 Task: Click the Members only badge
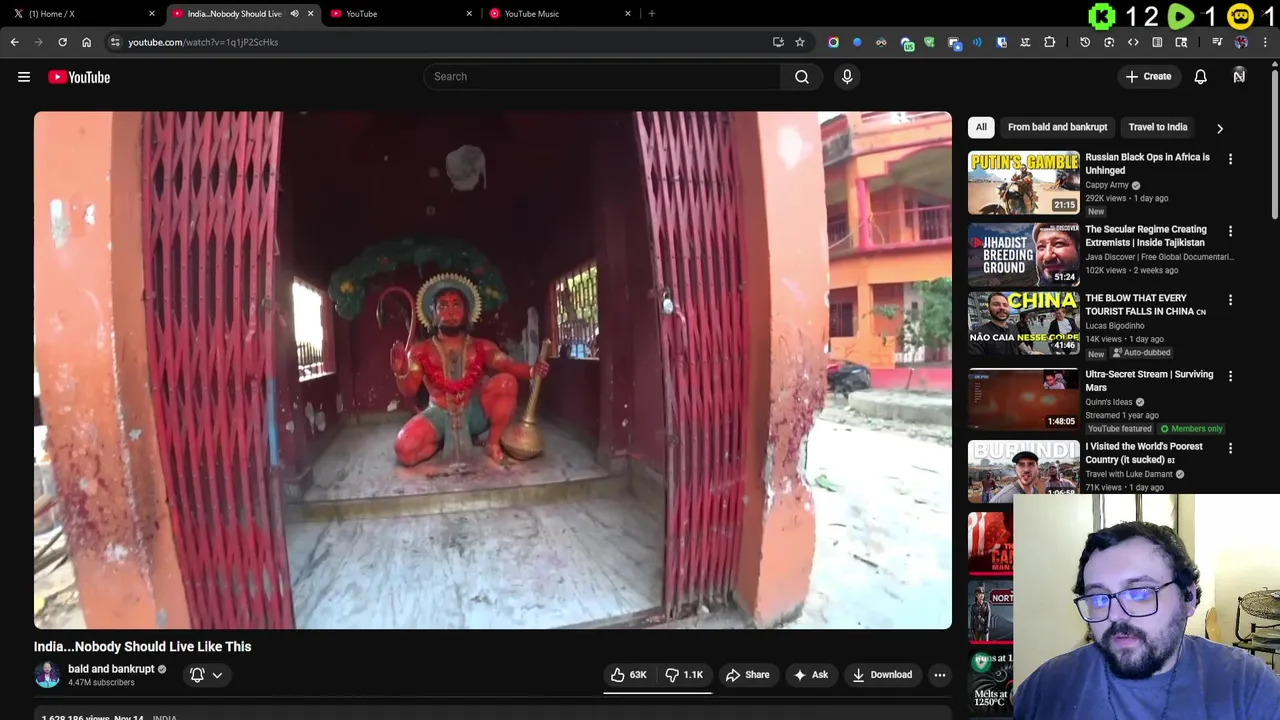(x=1191, y=429)
